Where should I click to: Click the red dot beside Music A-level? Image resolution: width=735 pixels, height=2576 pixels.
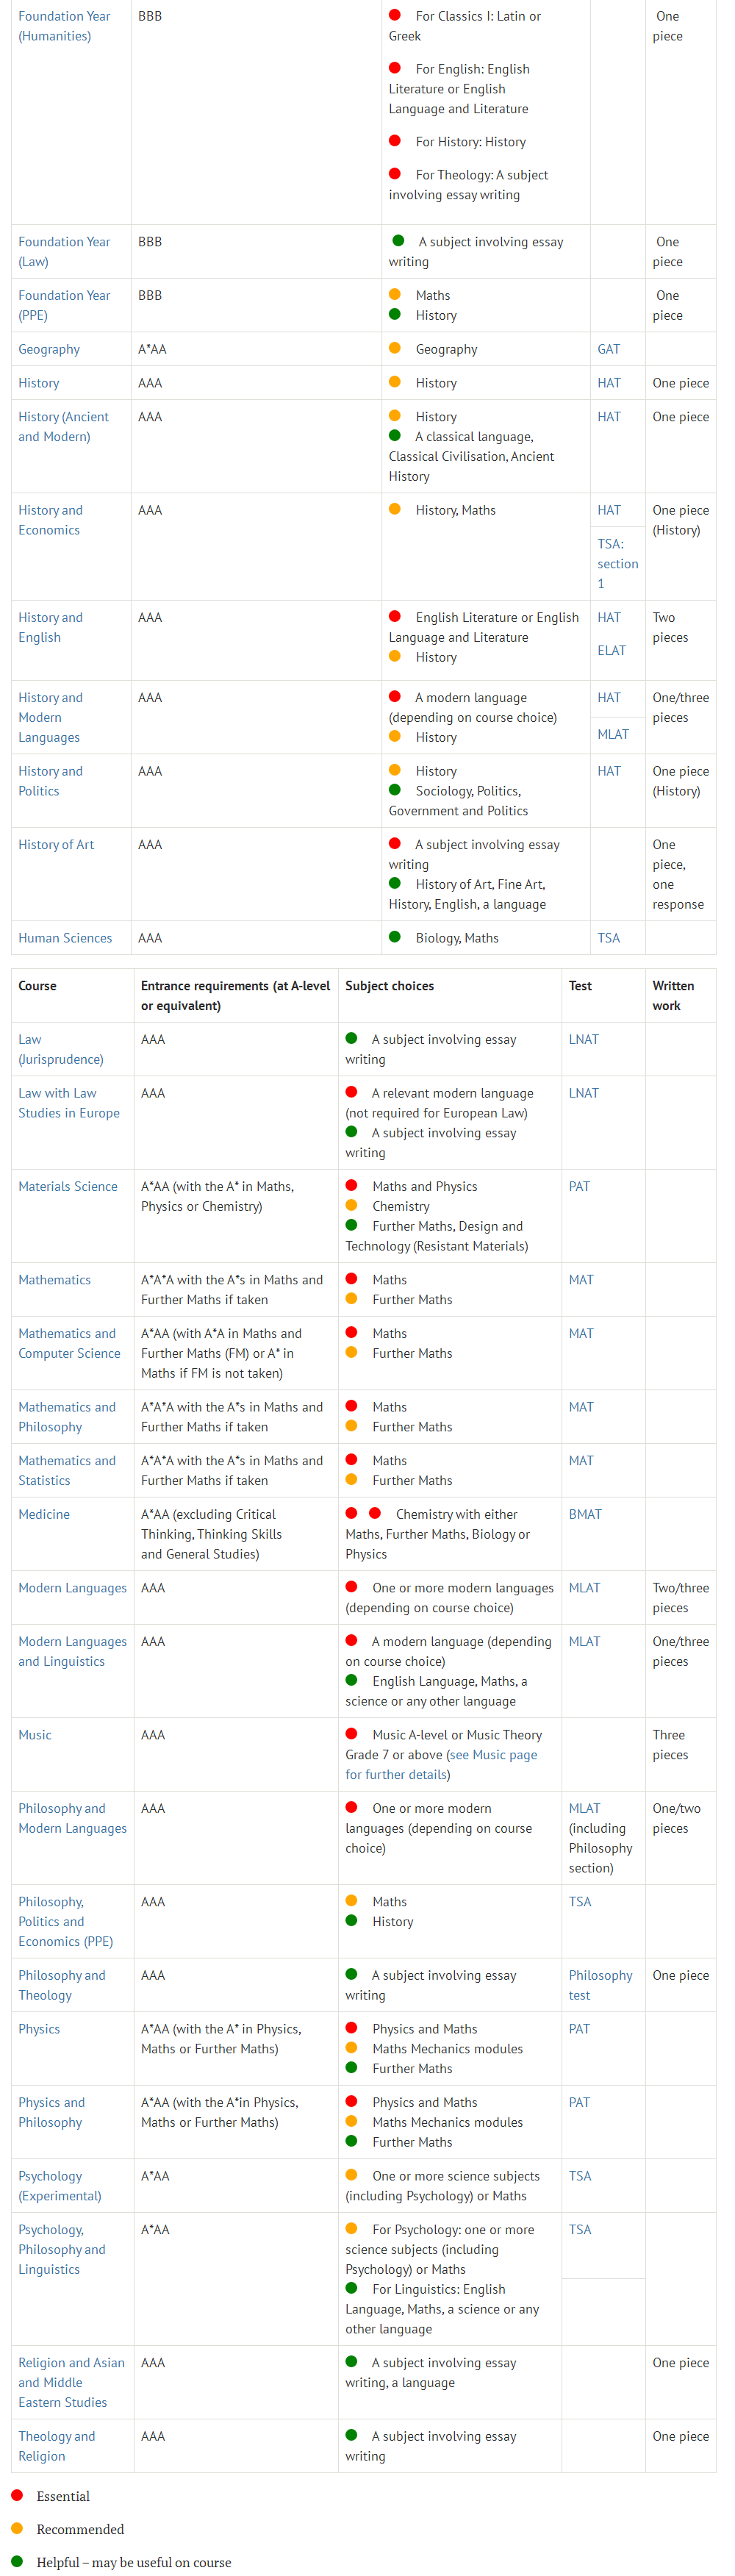pos(352,1734)
